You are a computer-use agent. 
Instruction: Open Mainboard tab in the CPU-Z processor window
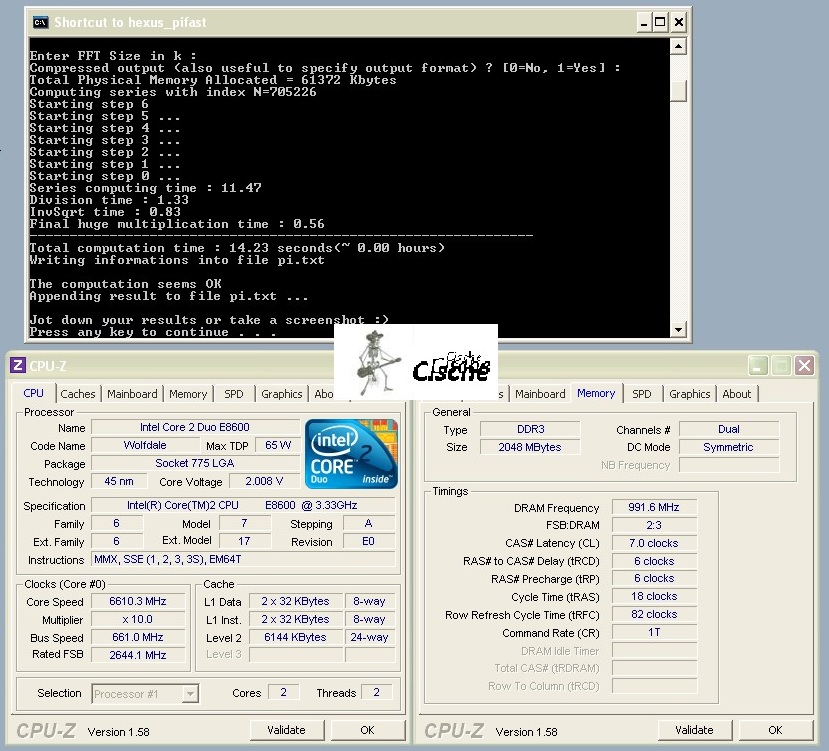[x=132, y=394]
